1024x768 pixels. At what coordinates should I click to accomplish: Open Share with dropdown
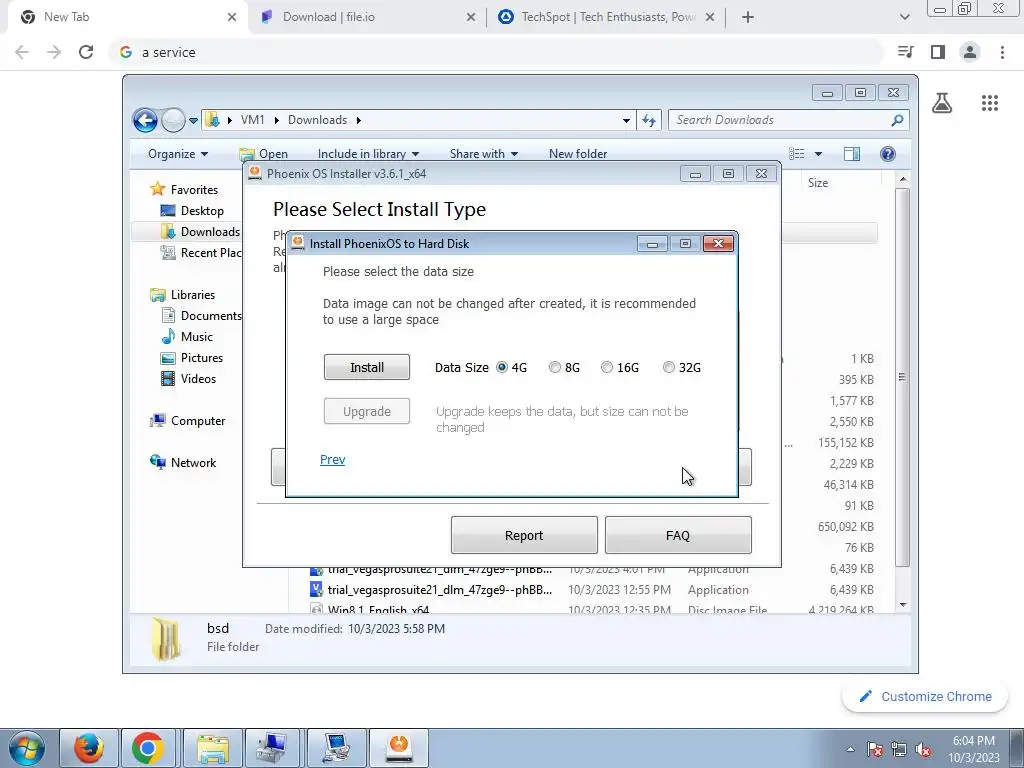pyautogui.click(x=483, y=154)
